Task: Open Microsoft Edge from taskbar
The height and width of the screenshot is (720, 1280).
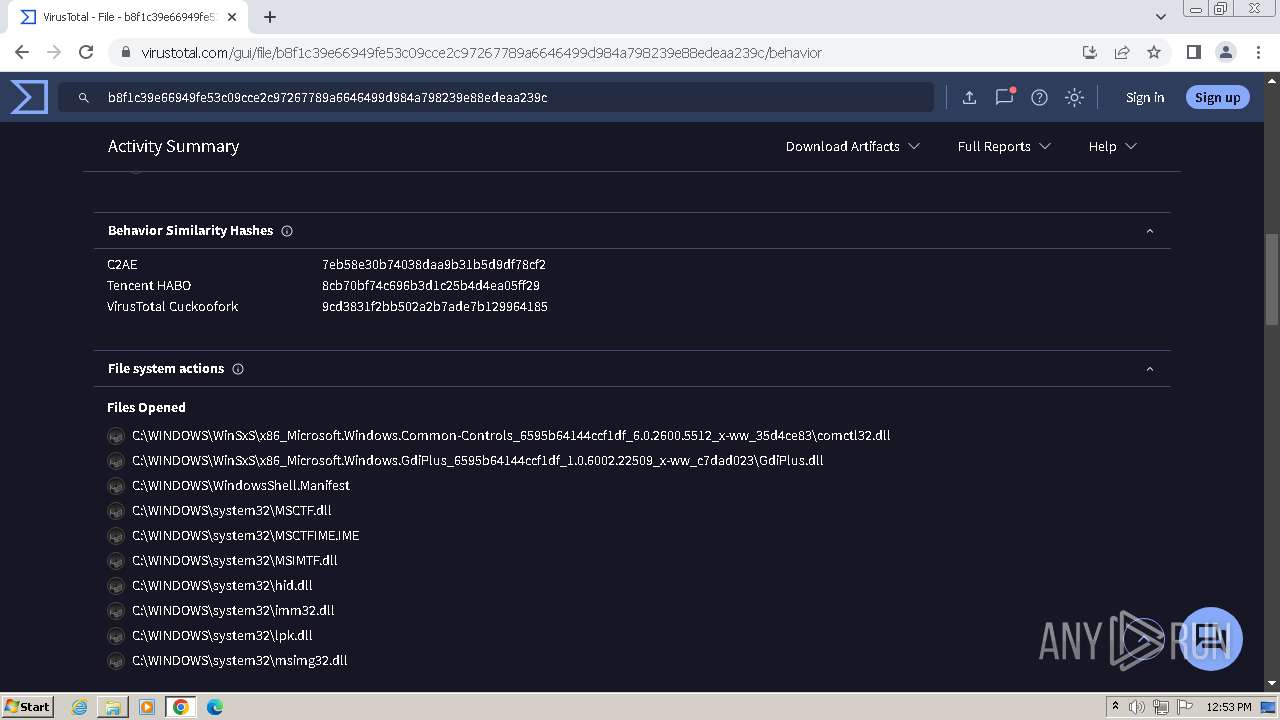Action: coord(215,707)
